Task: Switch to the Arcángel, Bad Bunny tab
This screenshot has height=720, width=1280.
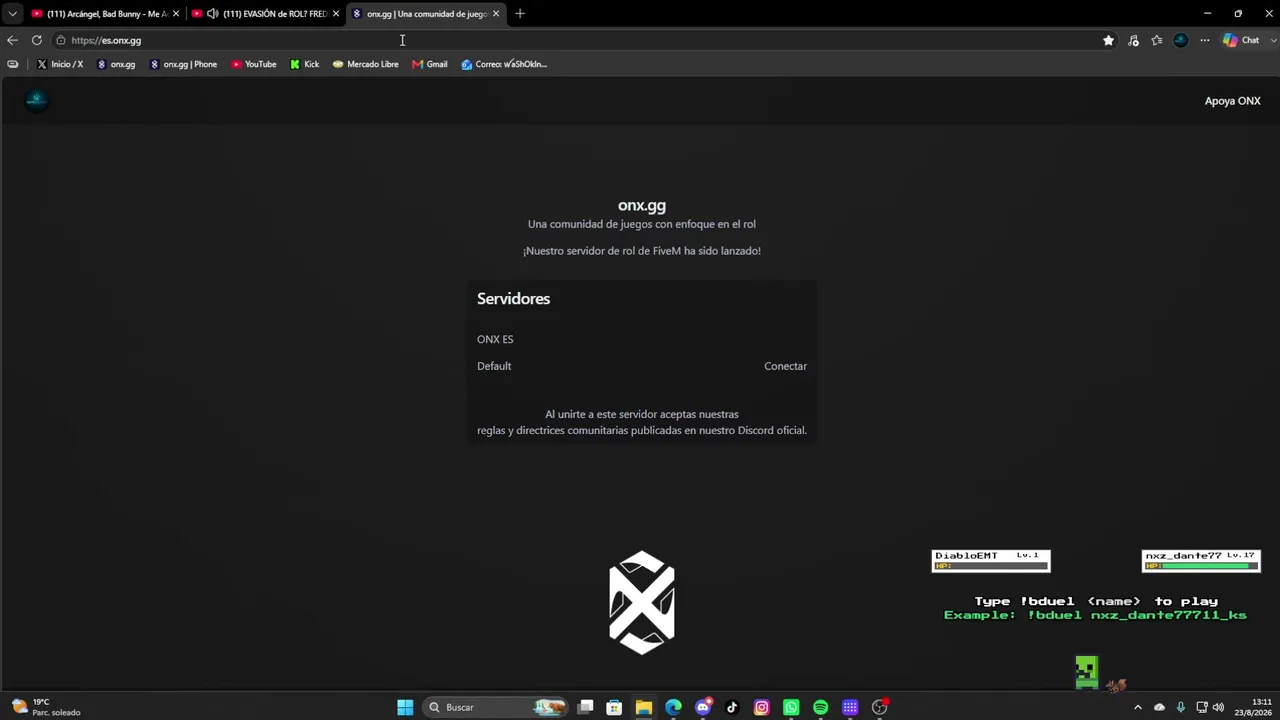Action: tap(105, 14)
